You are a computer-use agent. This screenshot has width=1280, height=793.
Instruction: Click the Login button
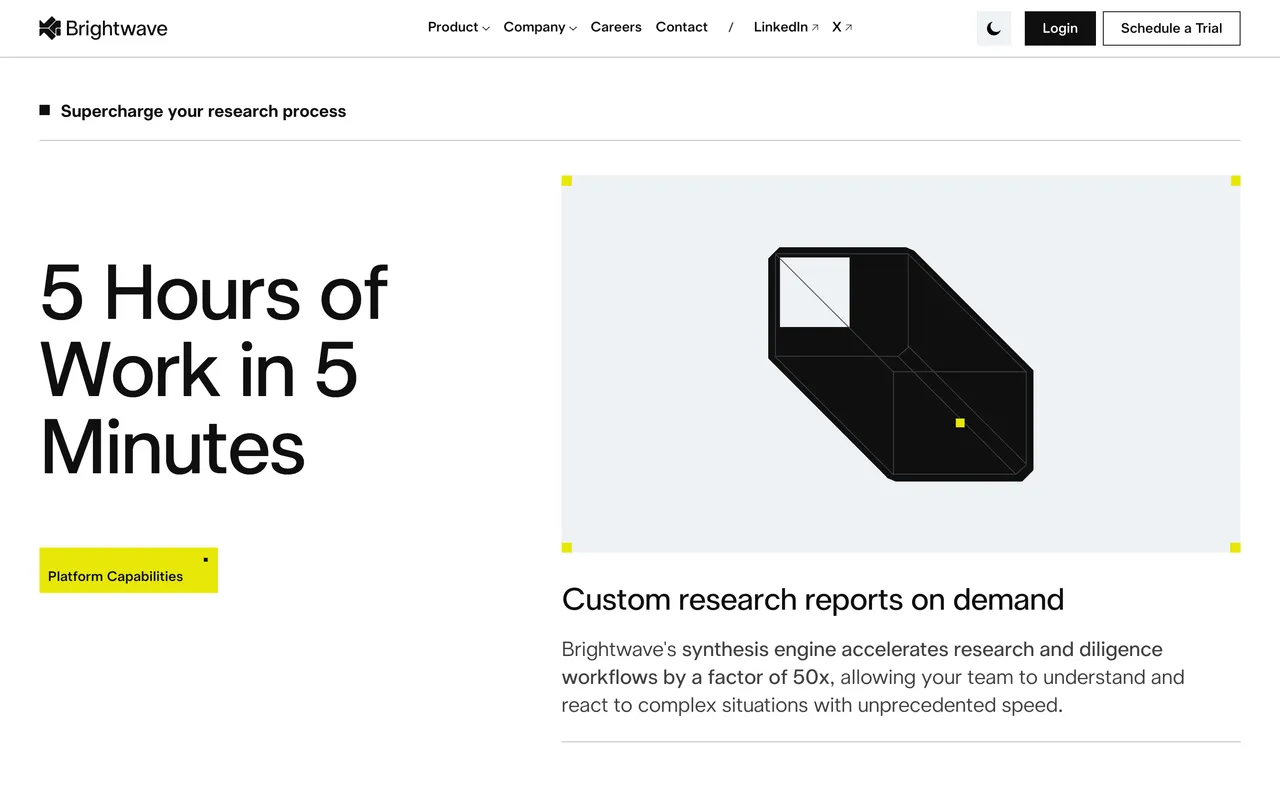[x=1059, y=28]
